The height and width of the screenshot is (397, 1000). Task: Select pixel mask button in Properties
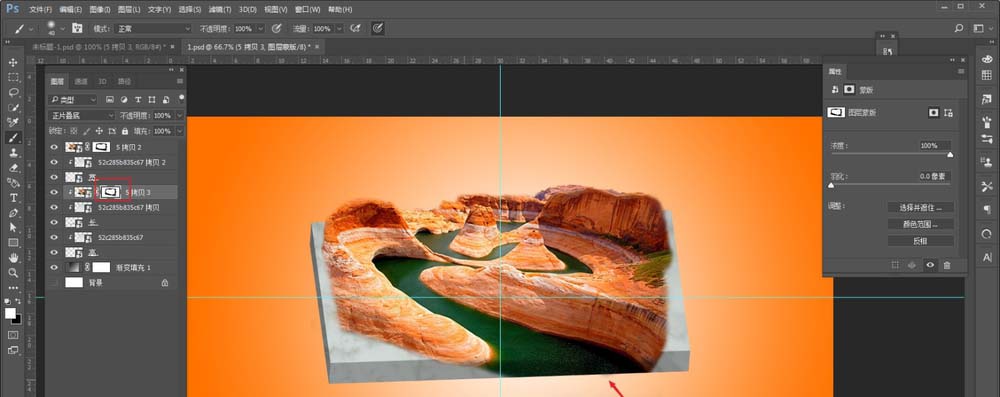click(933, 112)
